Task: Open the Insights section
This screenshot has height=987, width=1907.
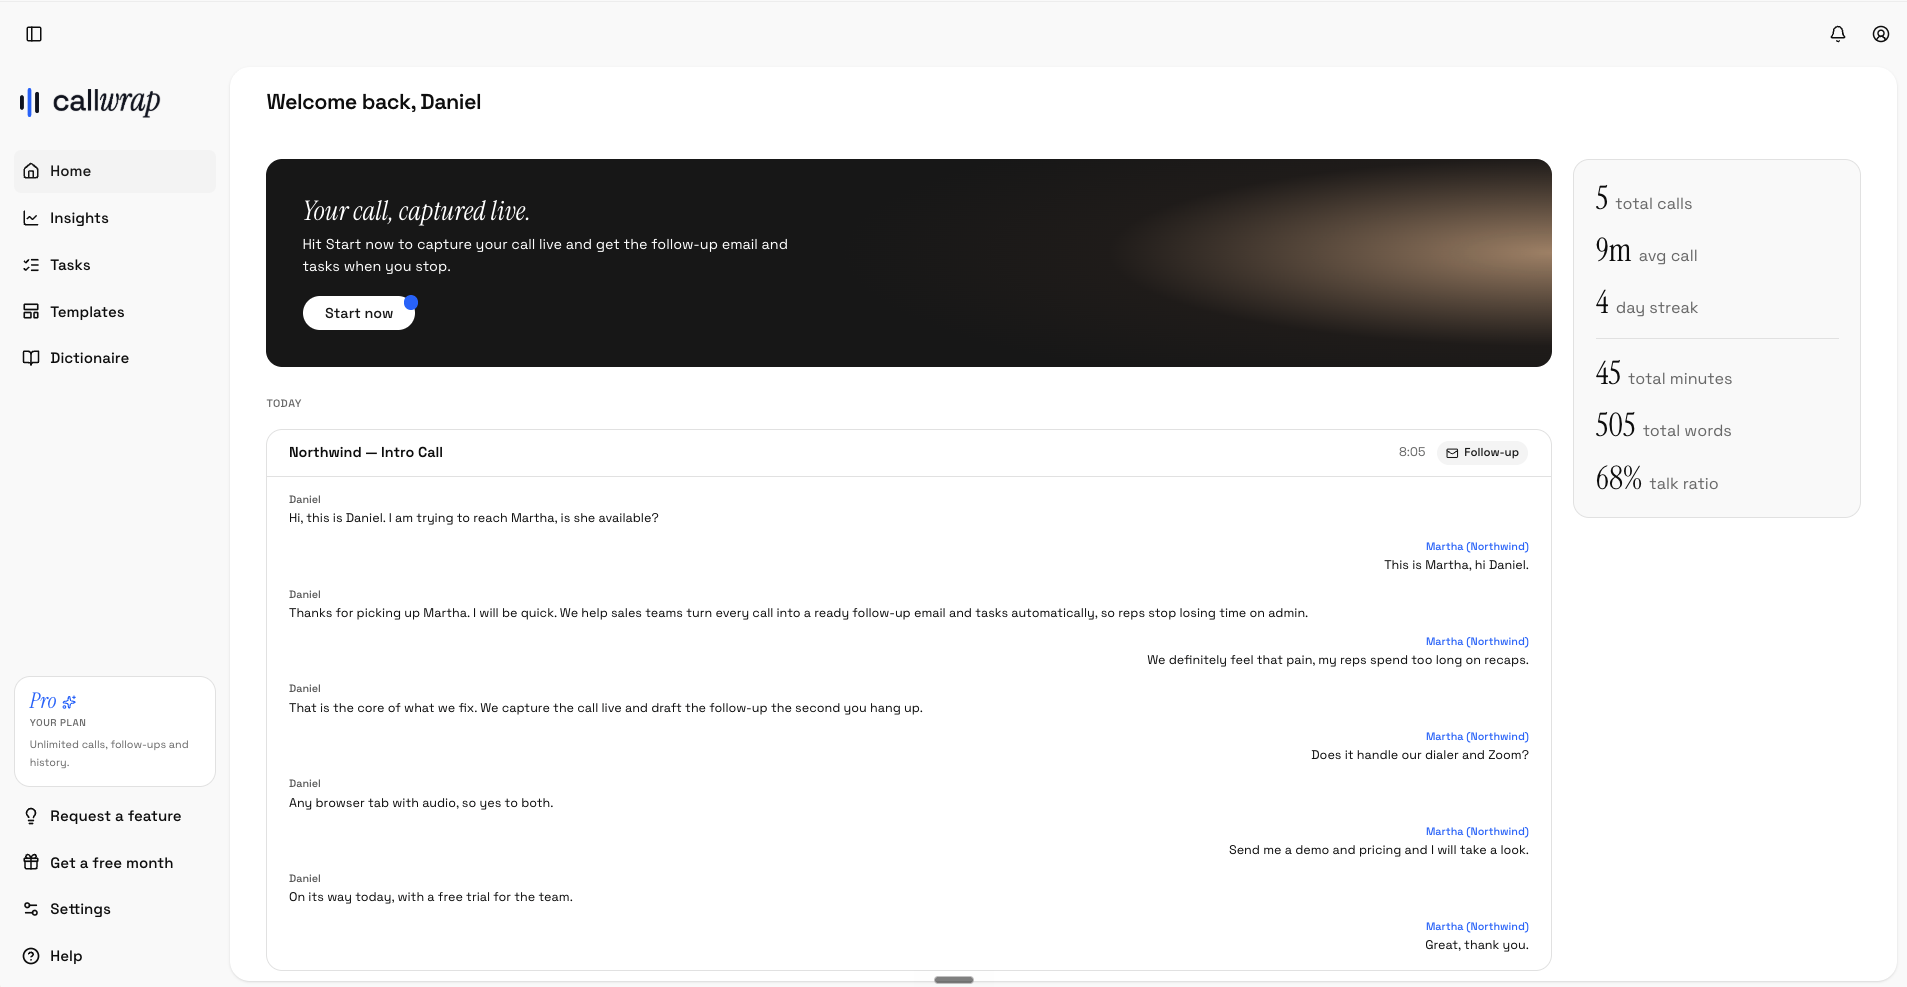Action: tap(115, 218)
